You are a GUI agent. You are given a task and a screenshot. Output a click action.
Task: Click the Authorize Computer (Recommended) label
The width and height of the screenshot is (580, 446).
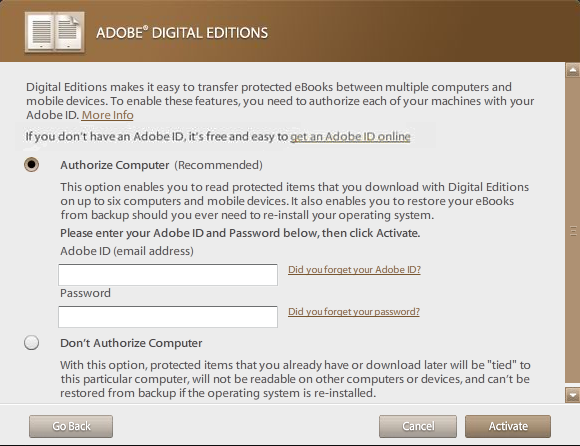161,165
